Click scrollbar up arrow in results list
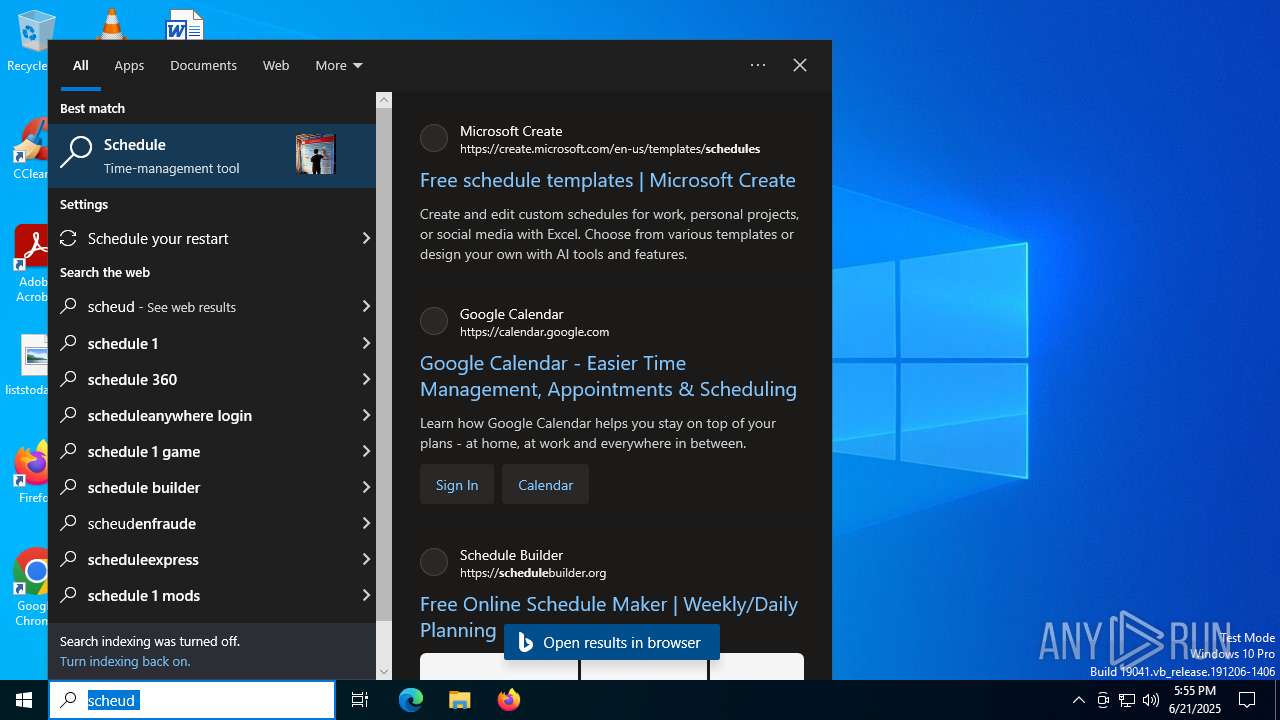Screen dimensions: 1280x720 click(384, 100)
